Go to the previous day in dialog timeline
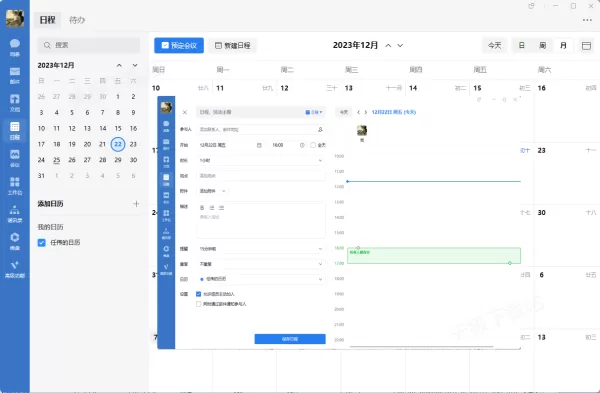Image resolution: width=600 pixels, height=393 pixels. click(x=359, y=112)
